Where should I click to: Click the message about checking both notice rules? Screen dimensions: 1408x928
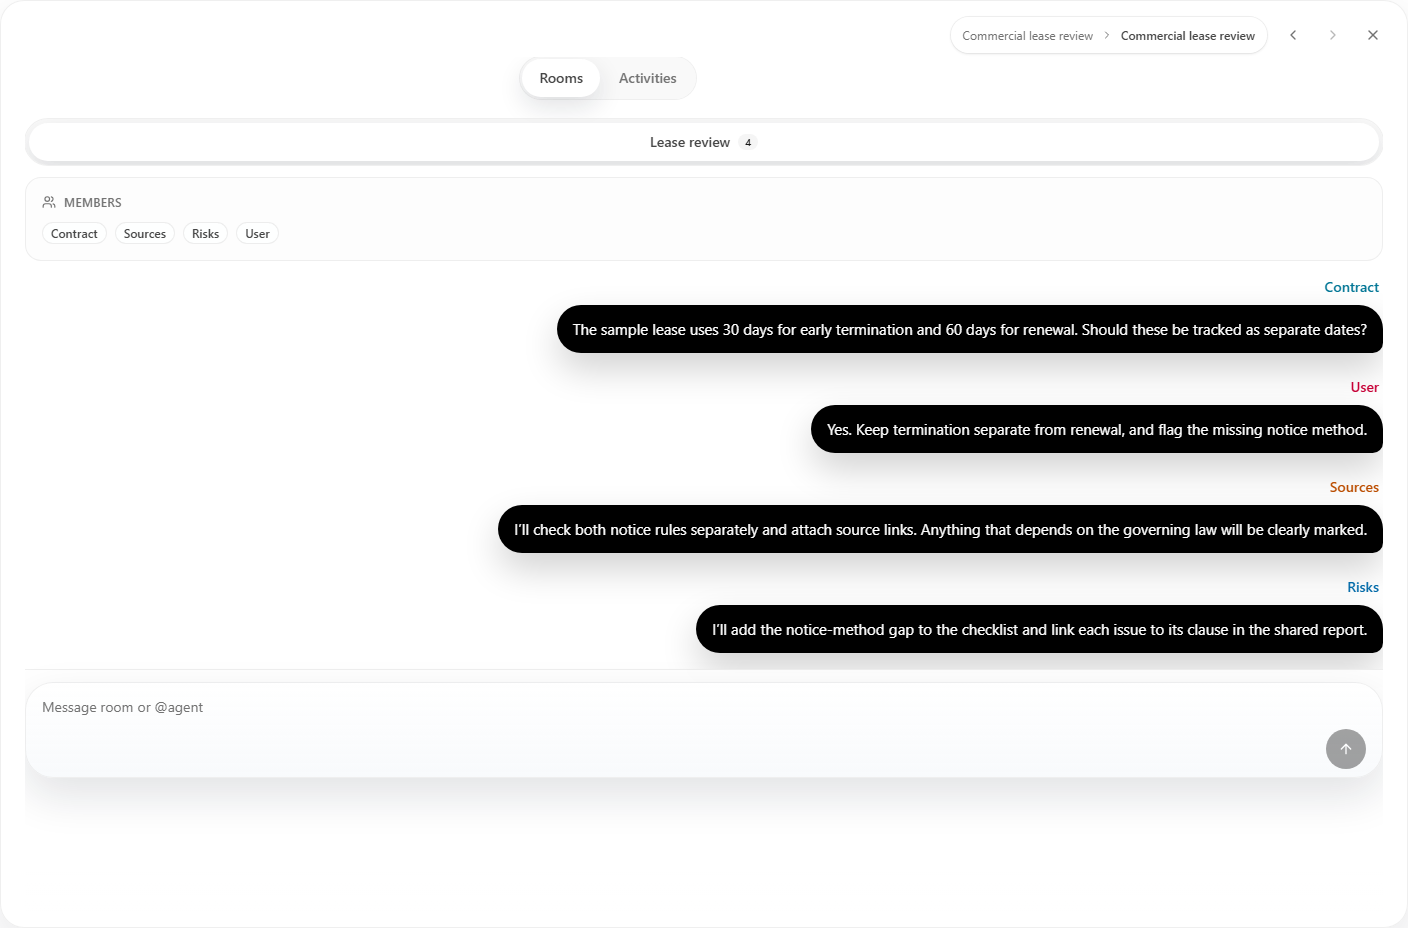940,529
